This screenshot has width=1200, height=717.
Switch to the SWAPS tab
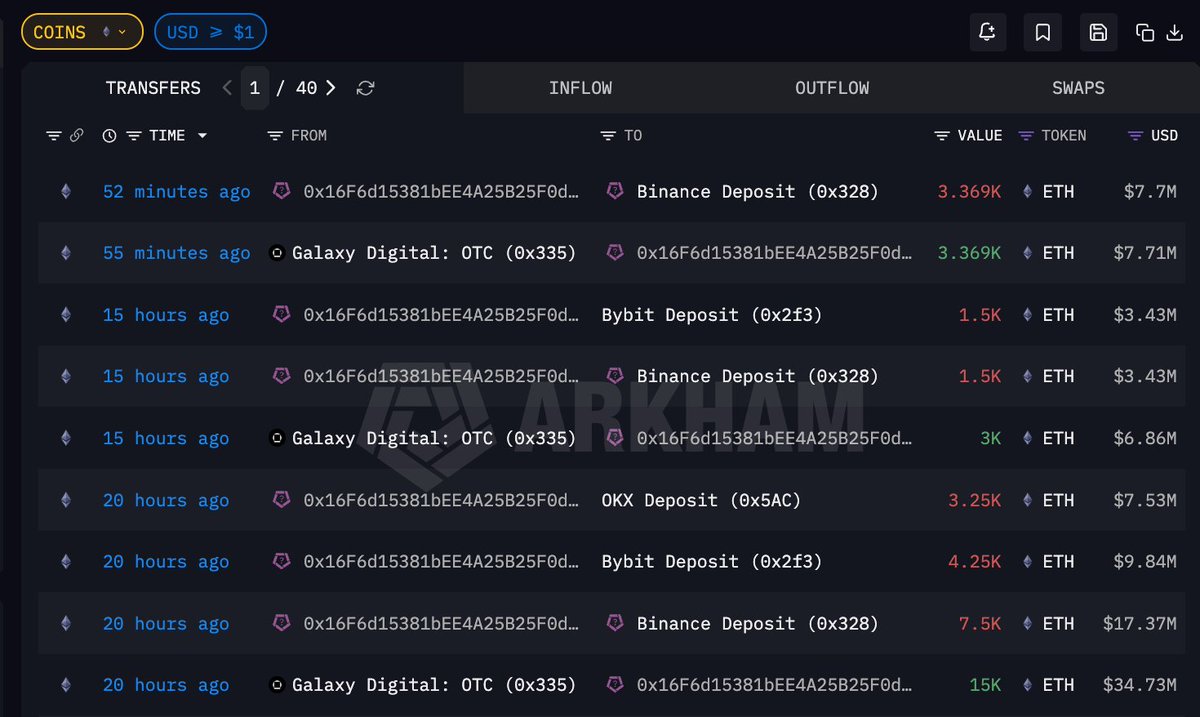click(1078, 88)
